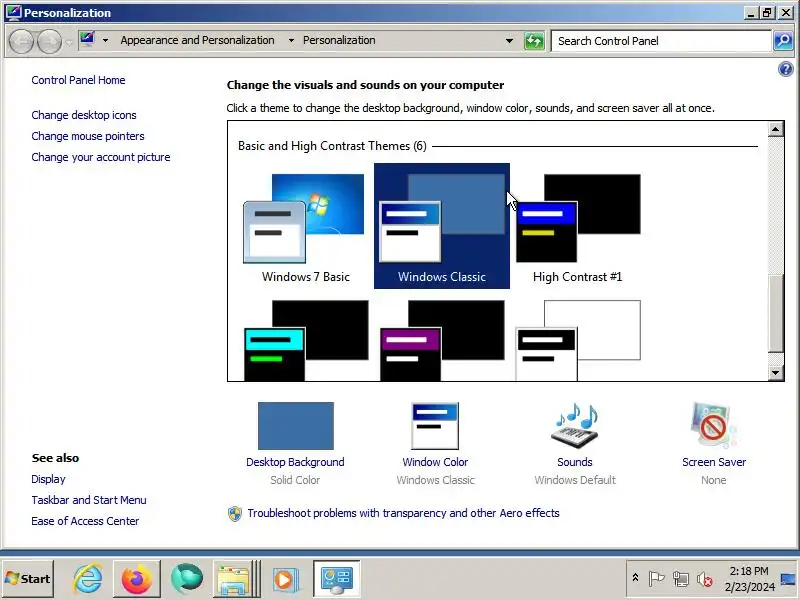Click the network tray icon

681,579
